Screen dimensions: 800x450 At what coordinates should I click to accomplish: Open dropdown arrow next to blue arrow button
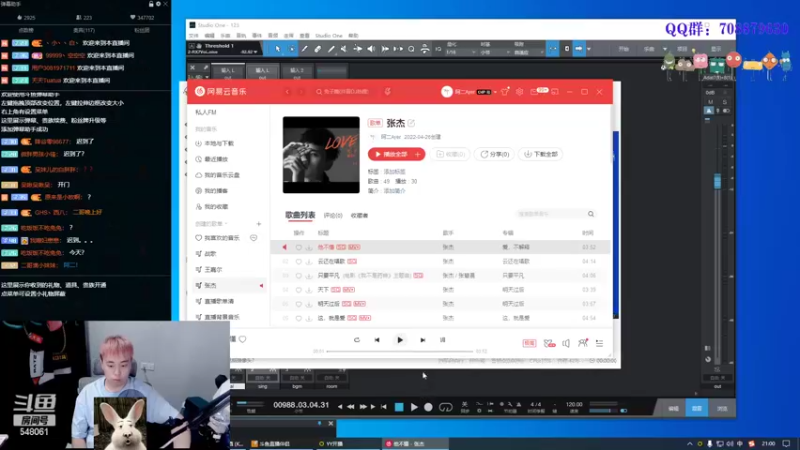click(589, 49)
